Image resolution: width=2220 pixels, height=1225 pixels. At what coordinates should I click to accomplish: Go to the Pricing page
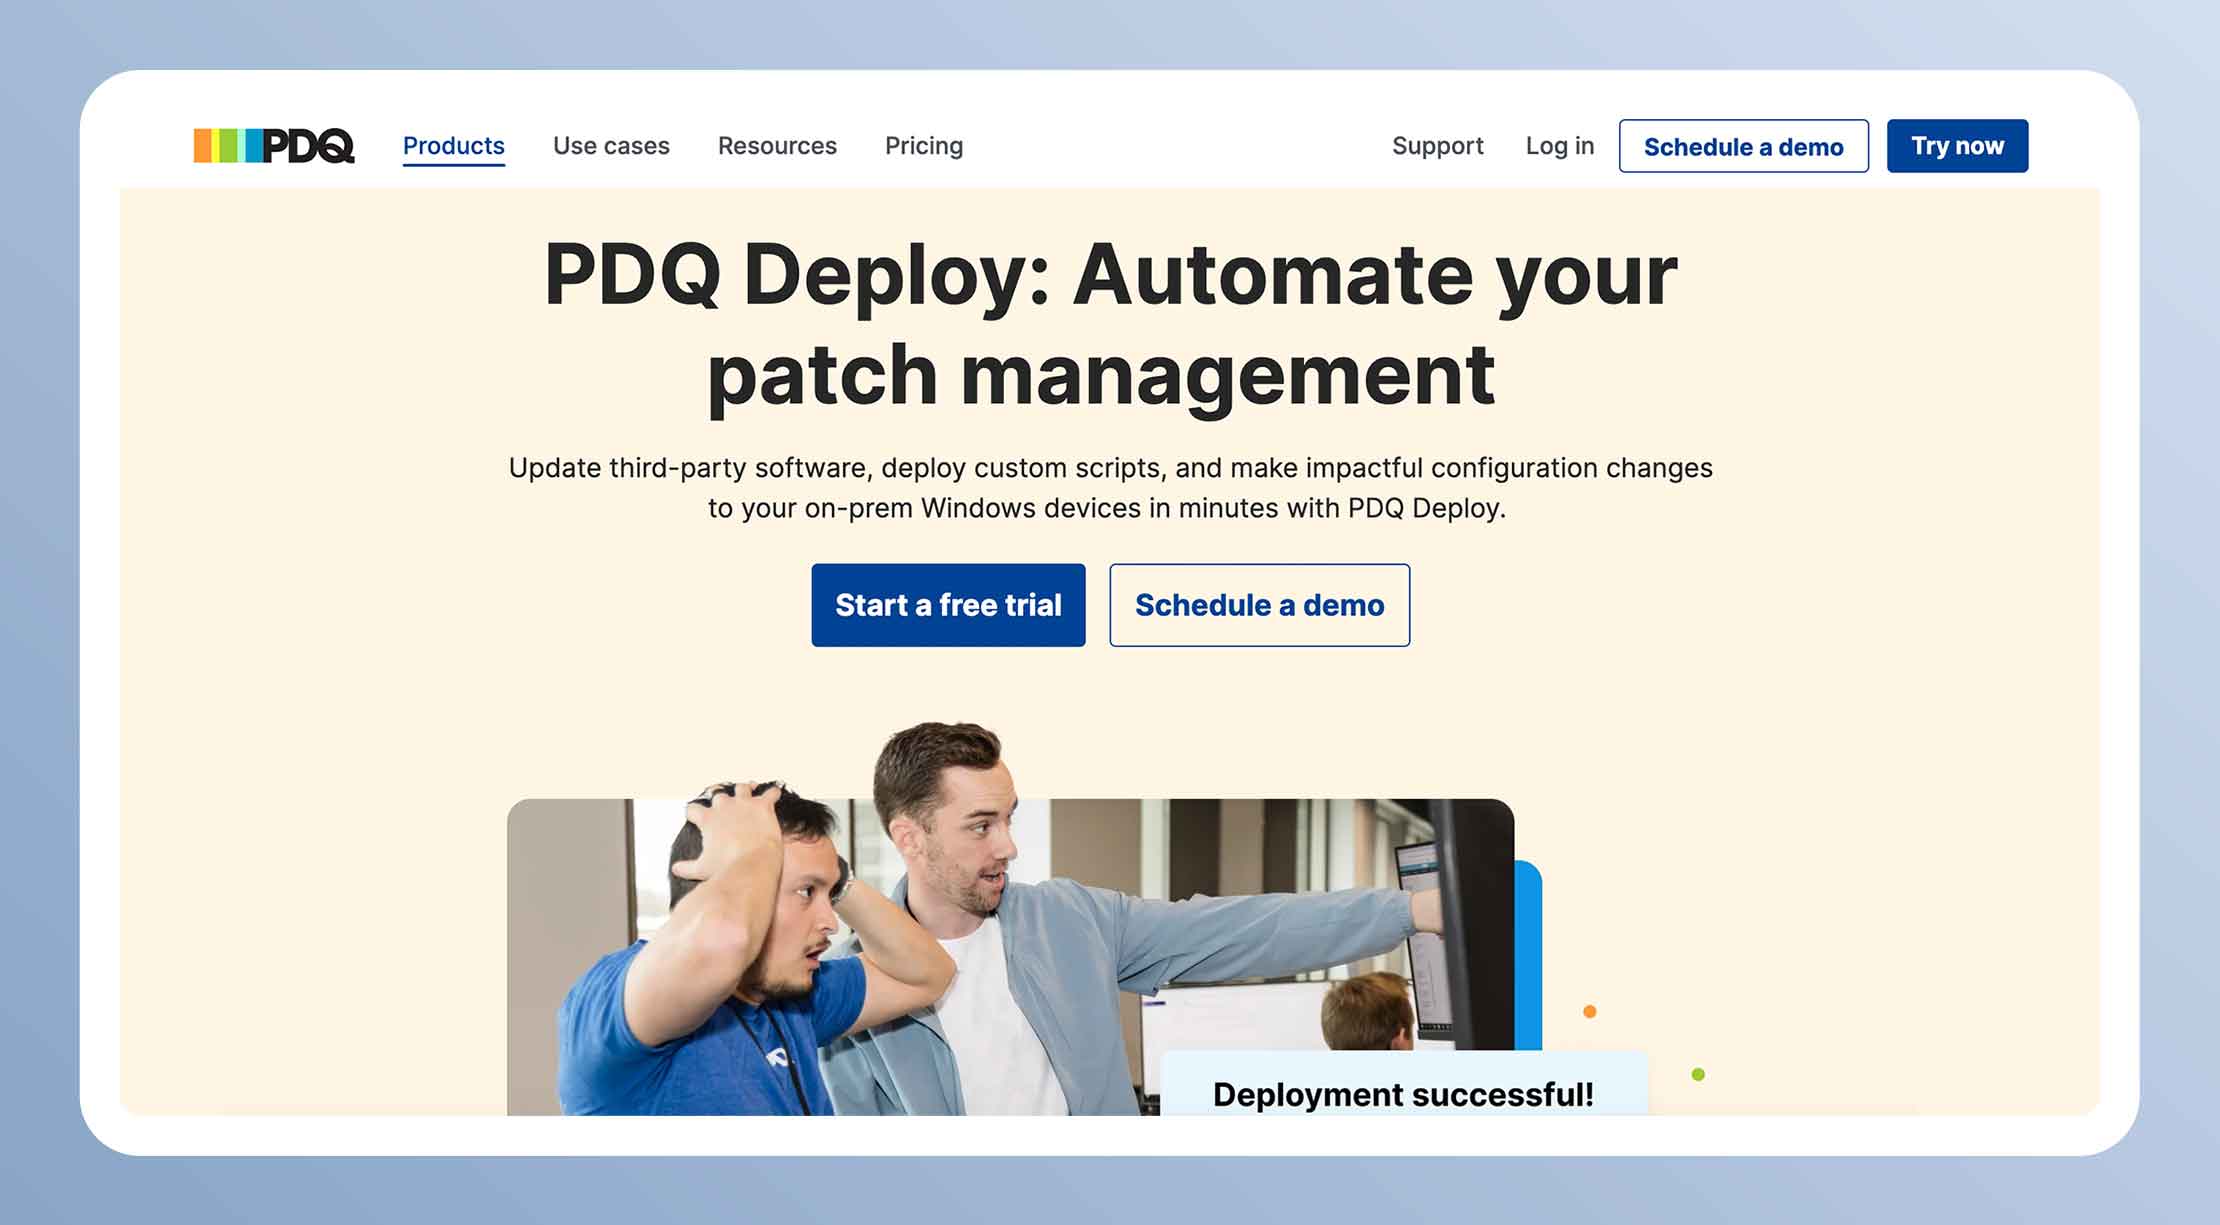click(x=924, y=146)
